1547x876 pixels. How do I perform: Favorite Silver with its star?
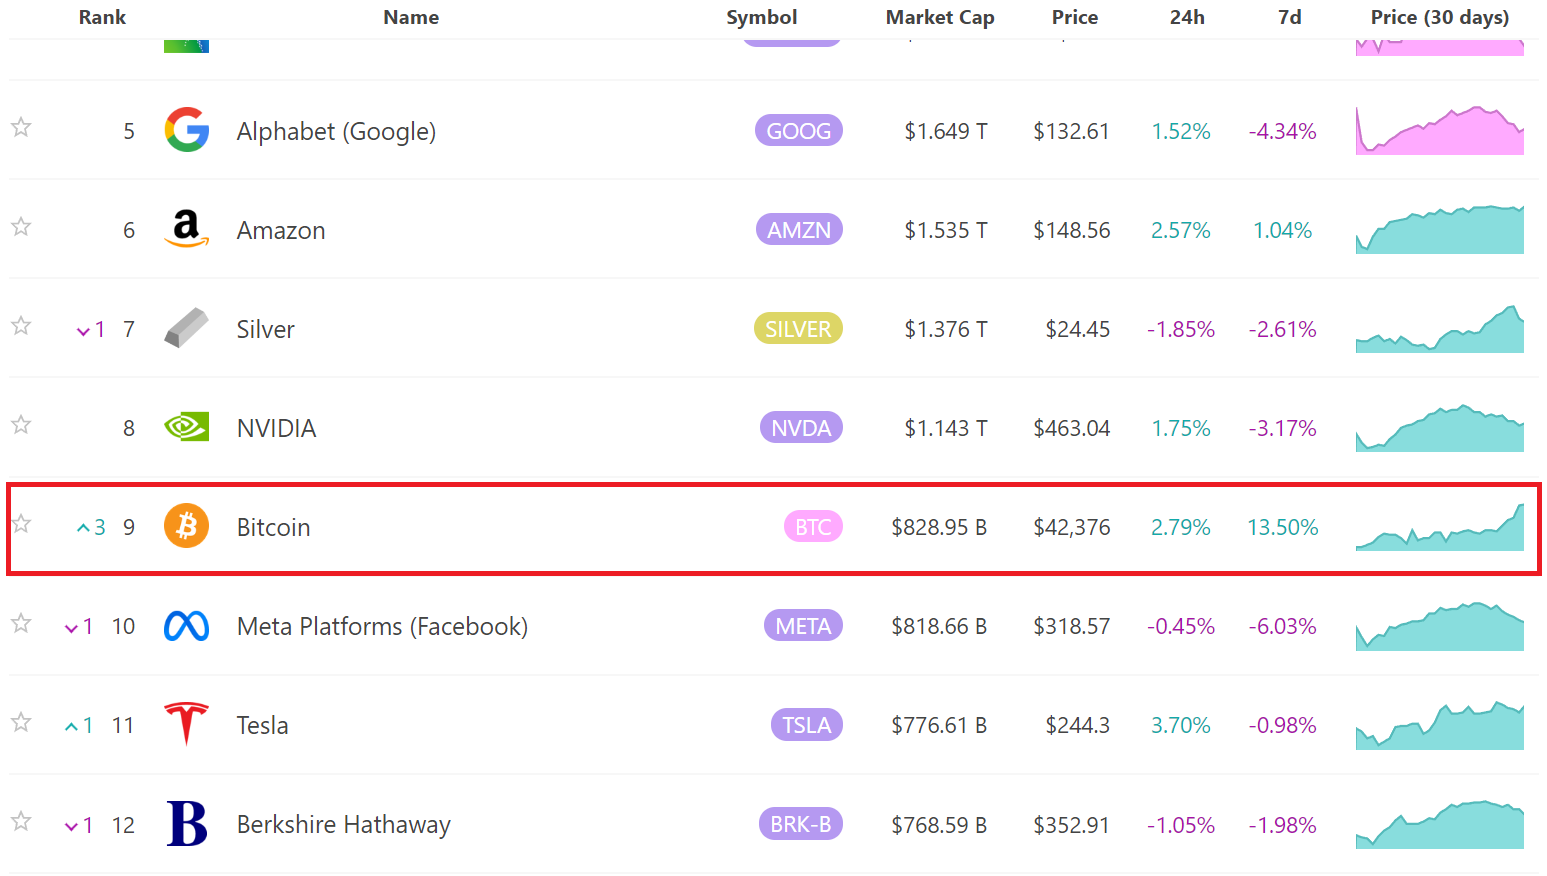tap(21, 325)
